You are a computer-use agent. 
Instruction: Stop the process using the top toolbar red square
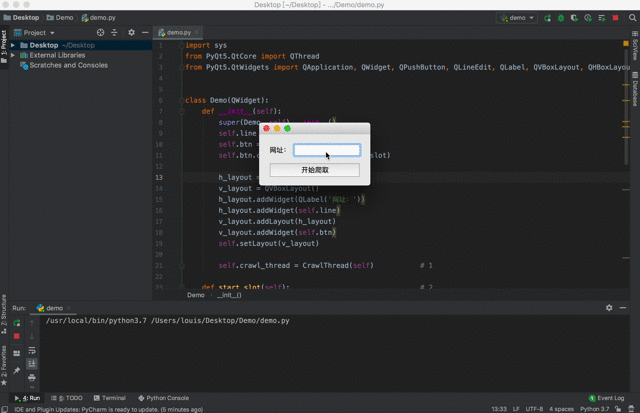(x=616, y=18)
